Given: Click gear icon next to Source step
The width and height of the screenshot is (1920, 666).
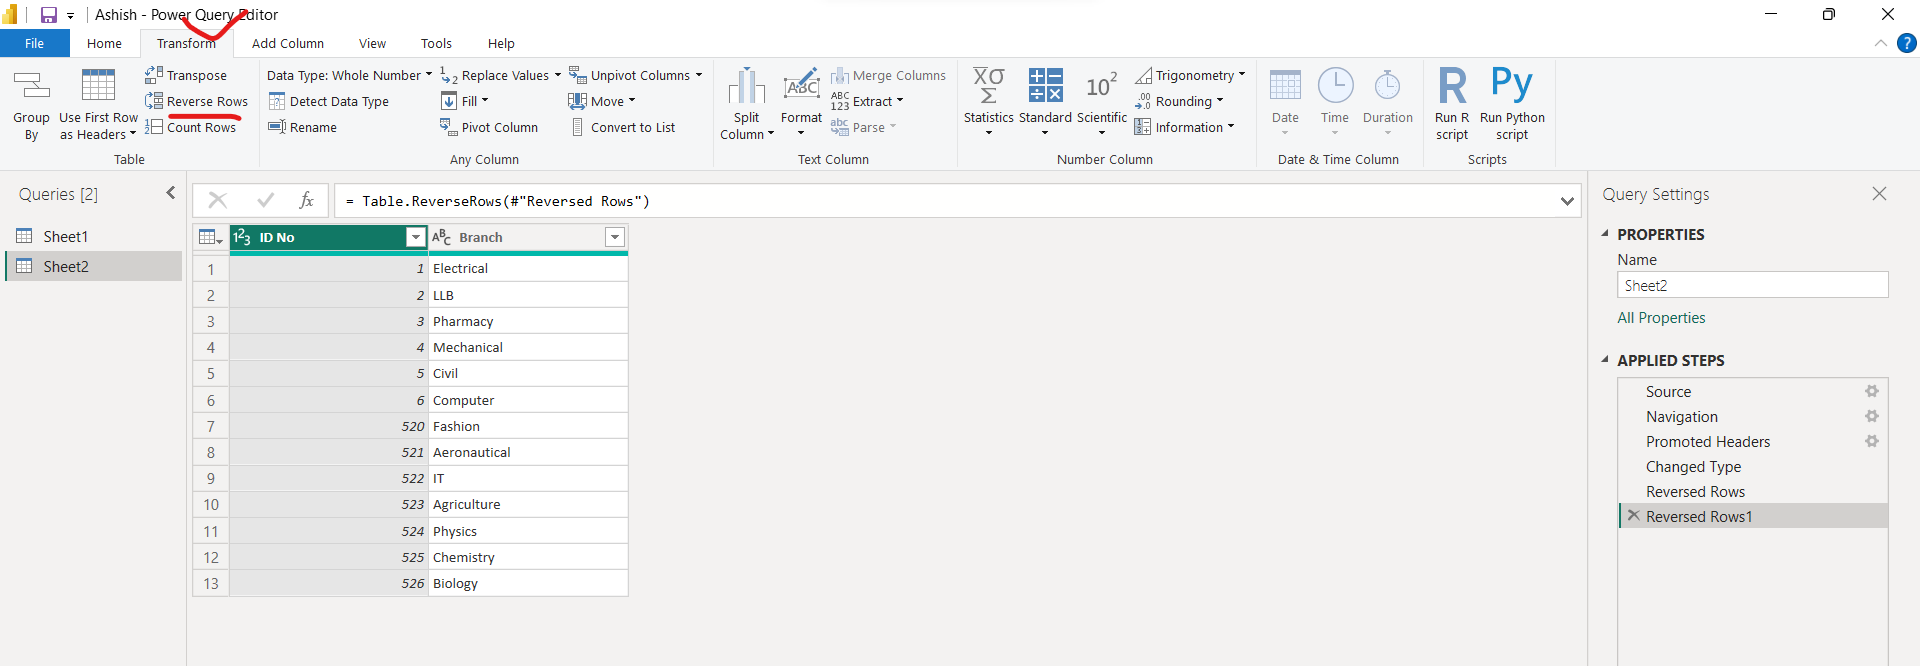Looking at the screenshot, I should 1871,392.
